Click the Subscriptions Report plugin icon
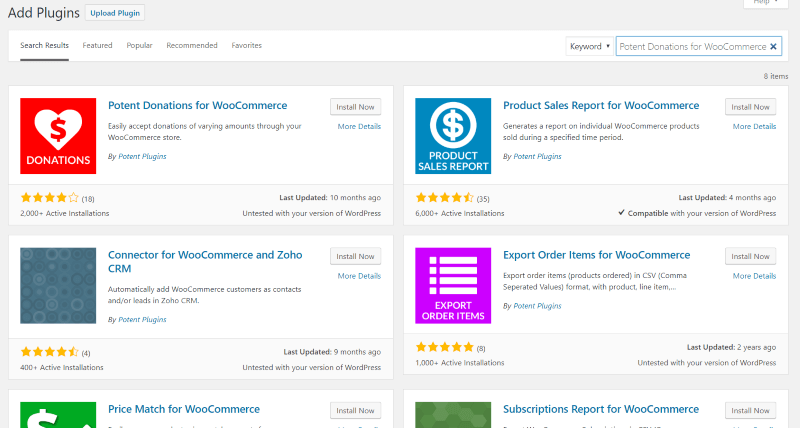 click(453, 414)
